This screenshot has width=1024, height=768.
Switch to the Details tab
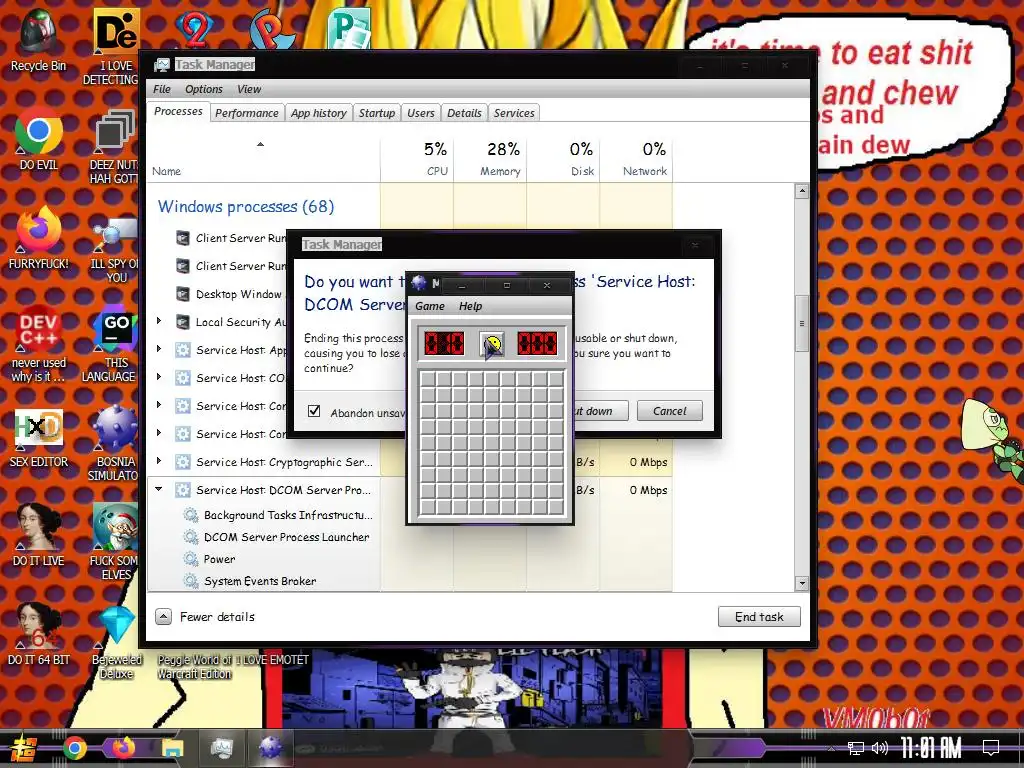(464, 113)
